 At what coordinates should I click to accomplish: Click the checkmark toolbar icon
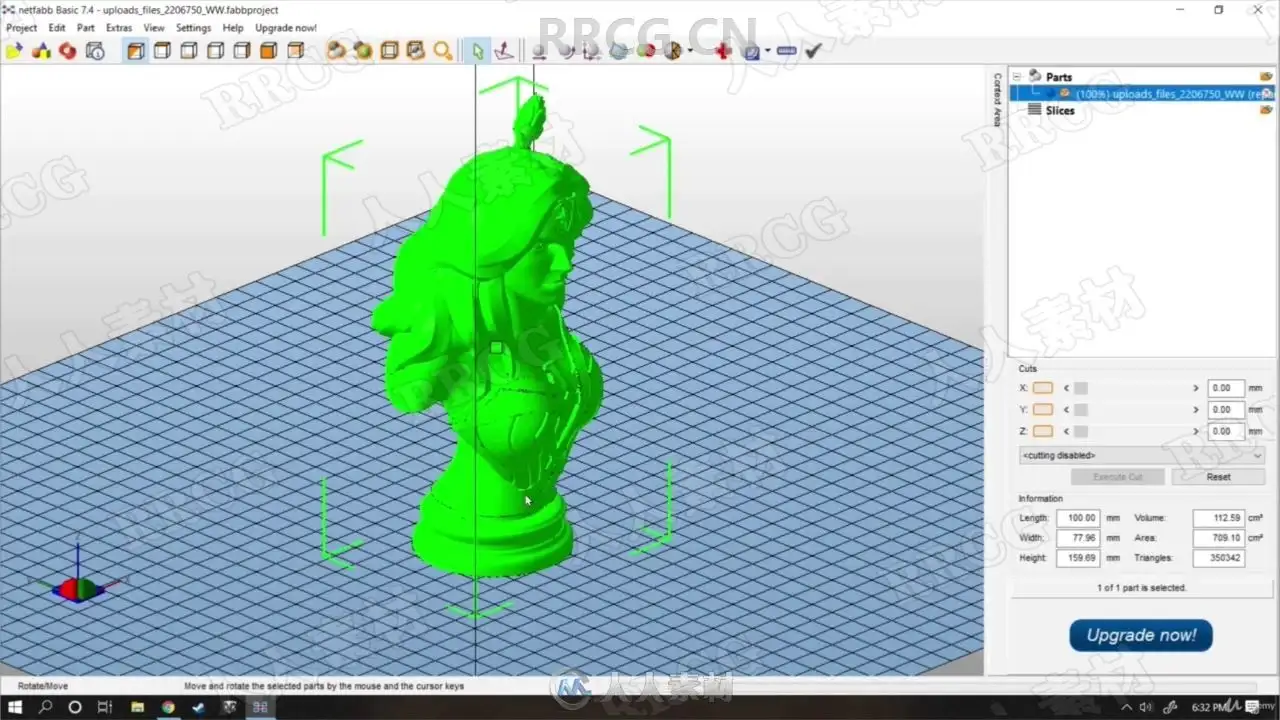tap(813, 50)
